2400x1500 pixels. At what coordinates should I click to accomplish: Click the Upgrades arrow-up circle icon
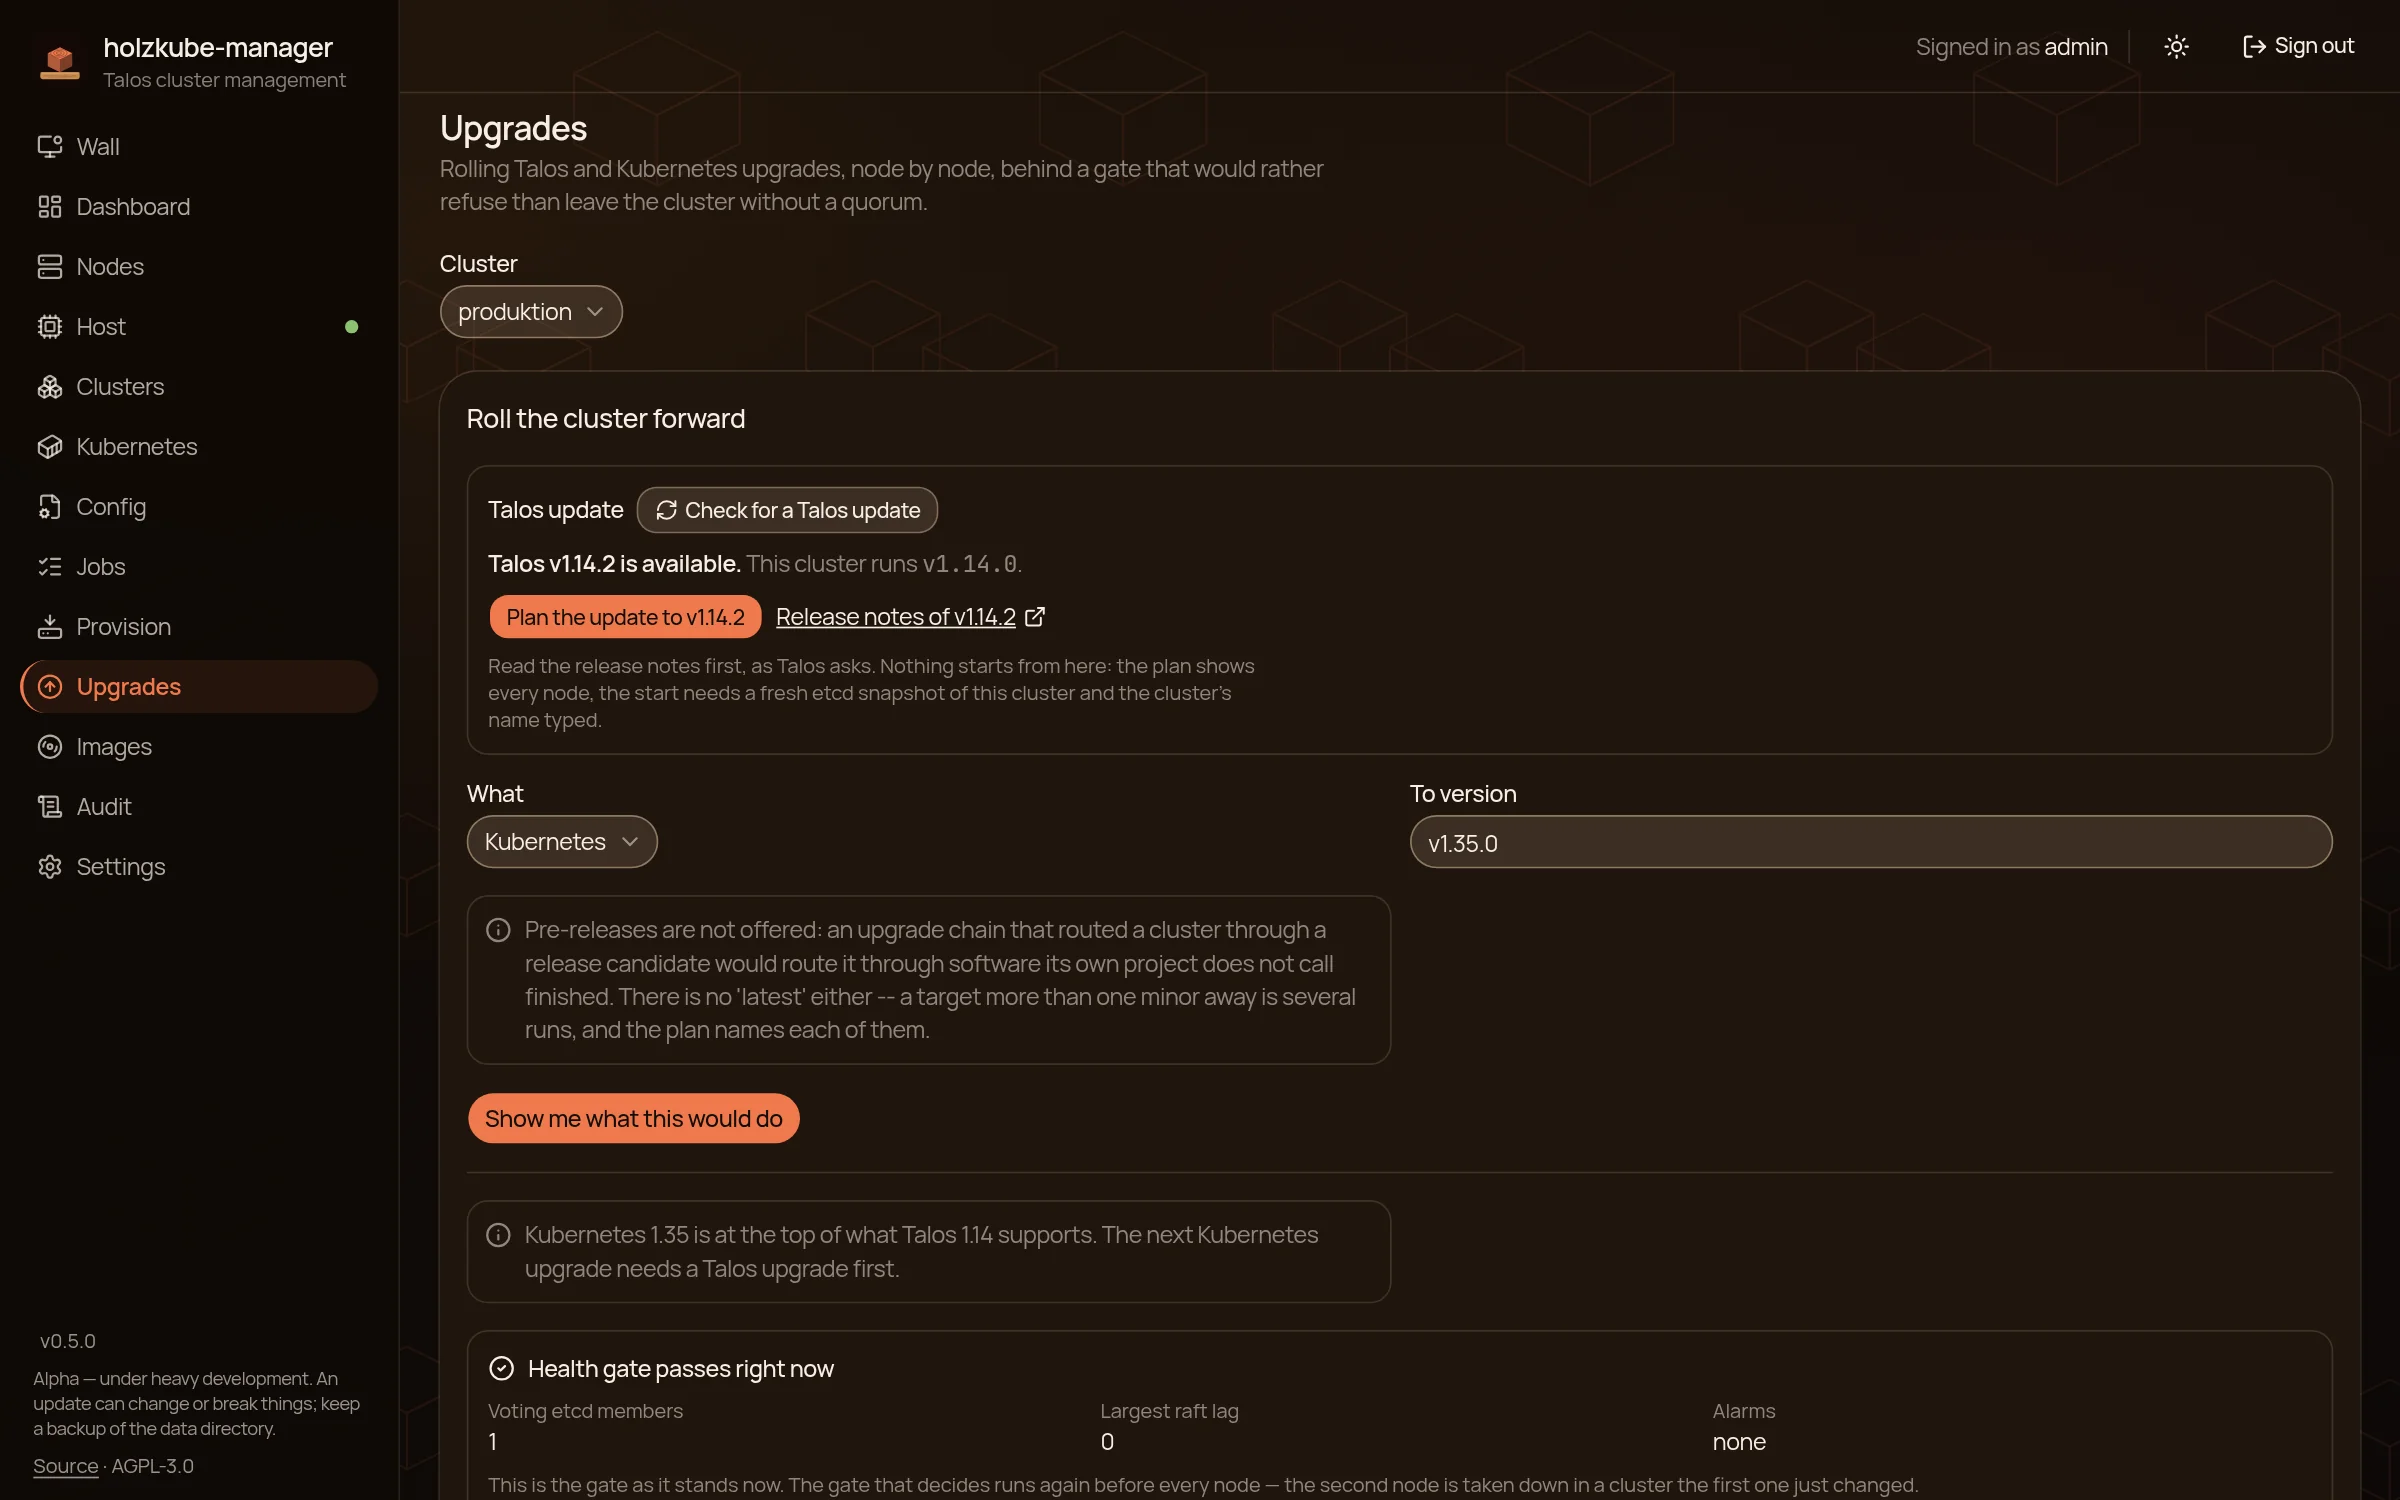[50, 687]
